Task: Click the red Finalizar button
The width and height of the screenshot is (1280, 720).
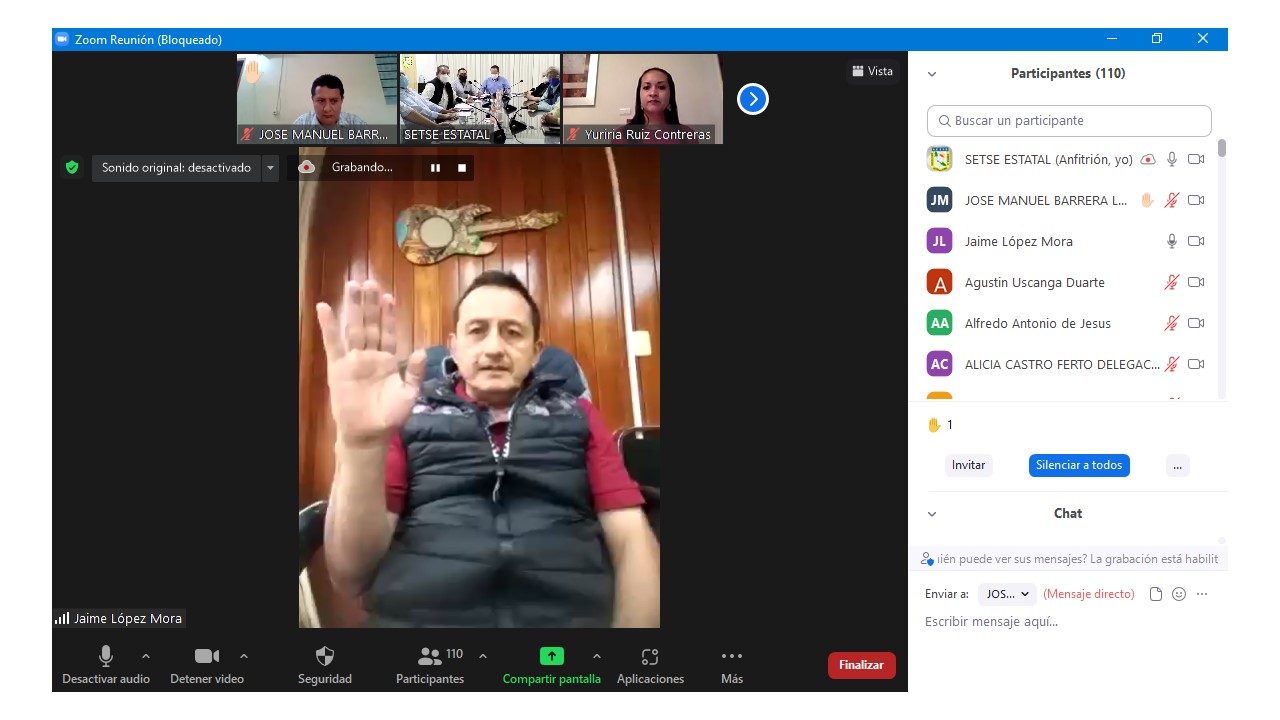Action: point(861,665)
